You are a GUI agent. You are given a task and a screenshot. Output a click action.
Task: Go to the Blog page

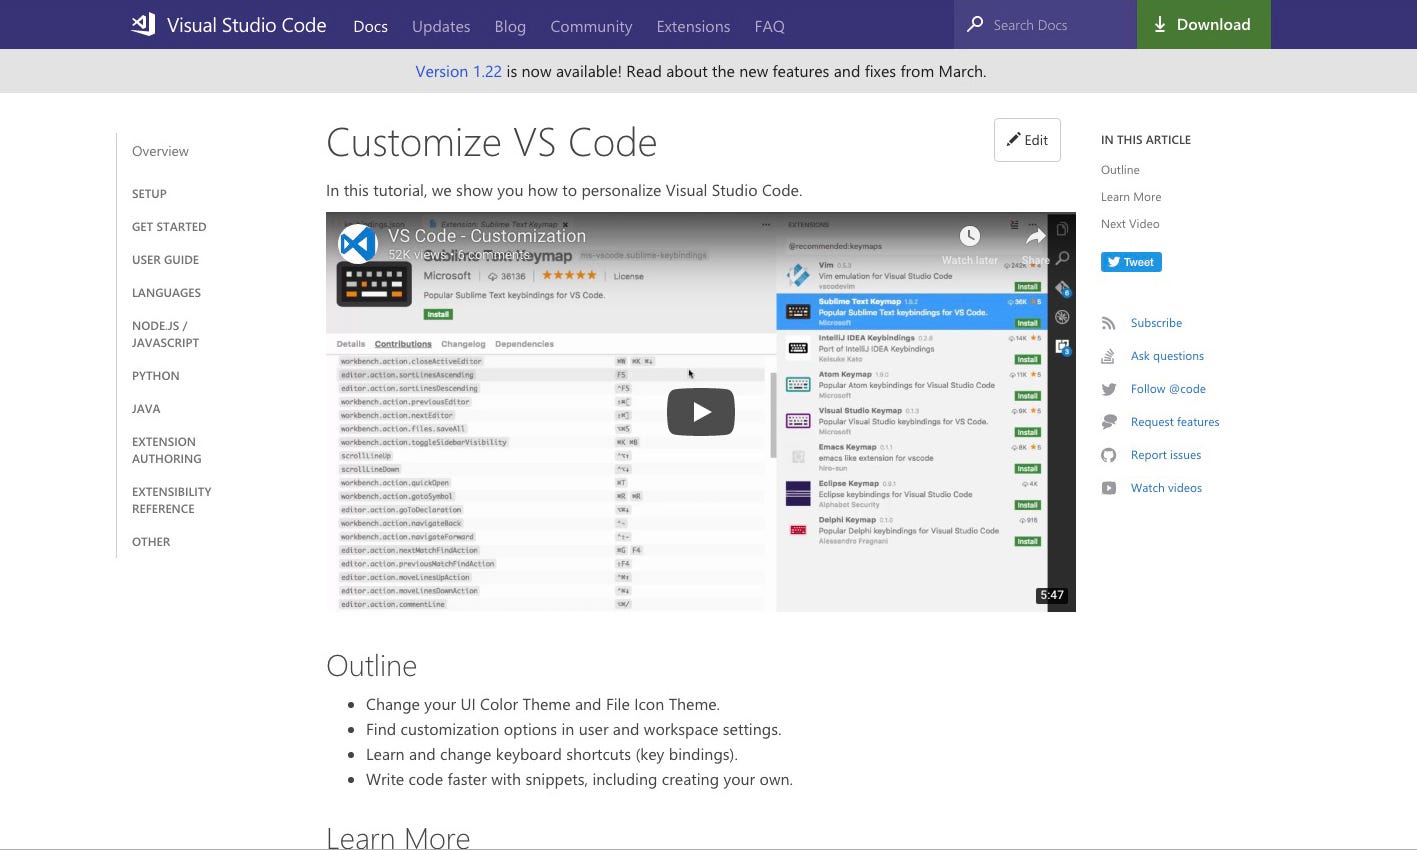(x=510, y=26)
